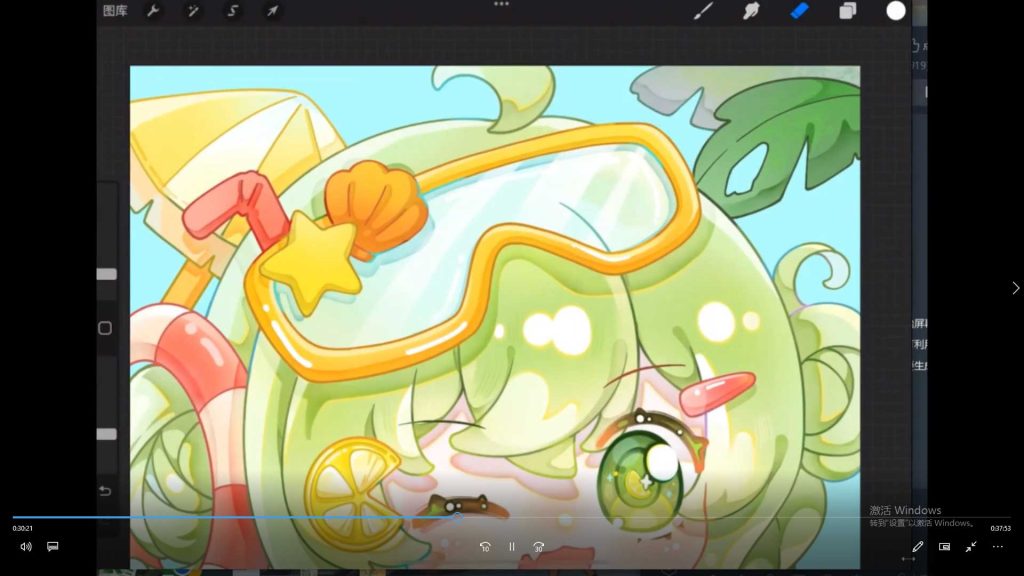Pause the video playback
This screenshot has height=576, width=1024.
click(x=512, y=547)
